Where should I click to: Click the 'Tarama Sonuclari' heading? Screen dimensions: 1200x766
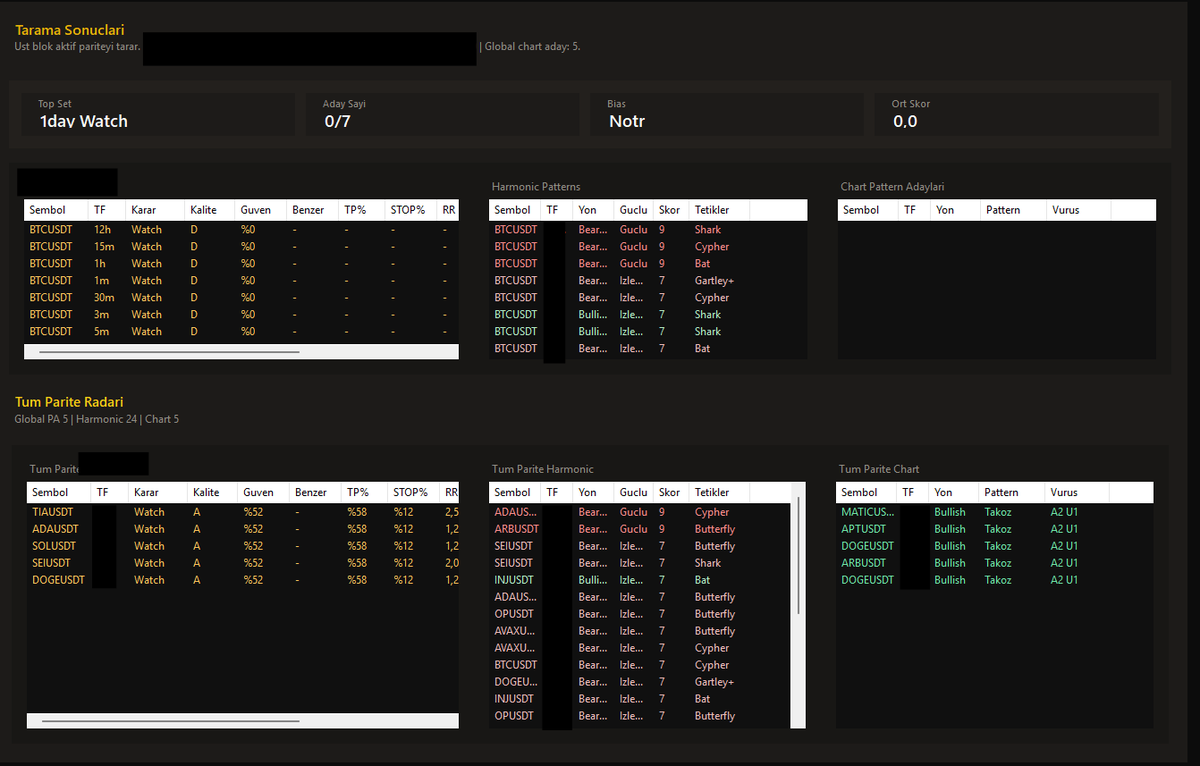(70, 31)
